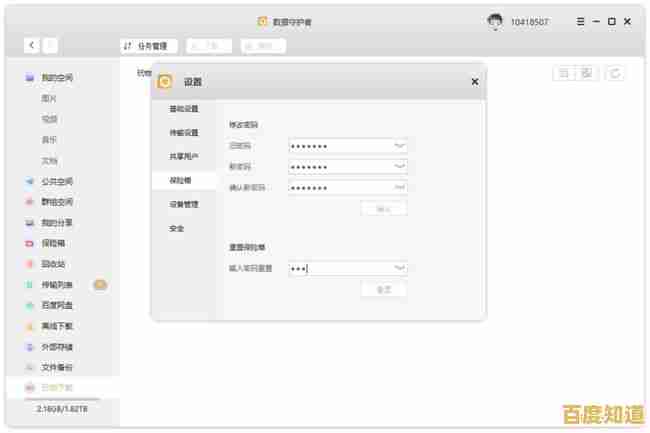The height and width of the screenshot is (433, 650).
Task: Switch to list view icon
Action: coord(564,73)
